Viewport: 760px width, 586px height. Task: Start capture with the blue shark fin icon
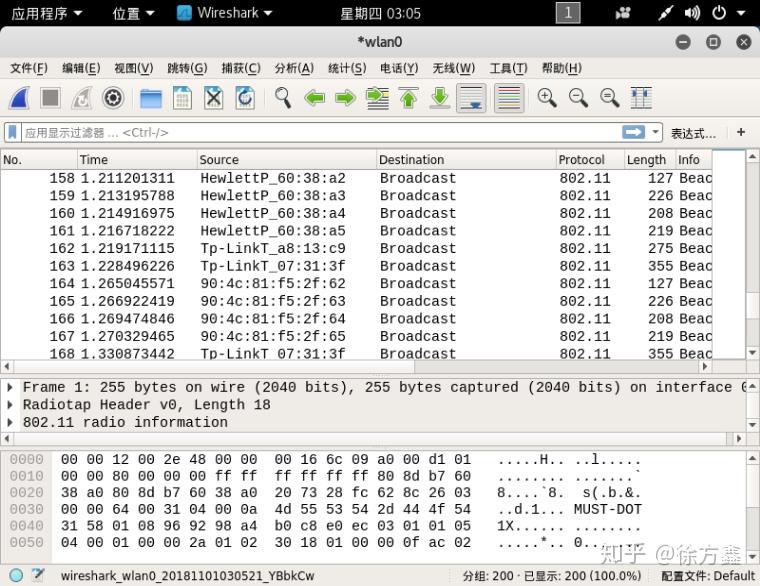pyautogui.click(x=19, y=98)
